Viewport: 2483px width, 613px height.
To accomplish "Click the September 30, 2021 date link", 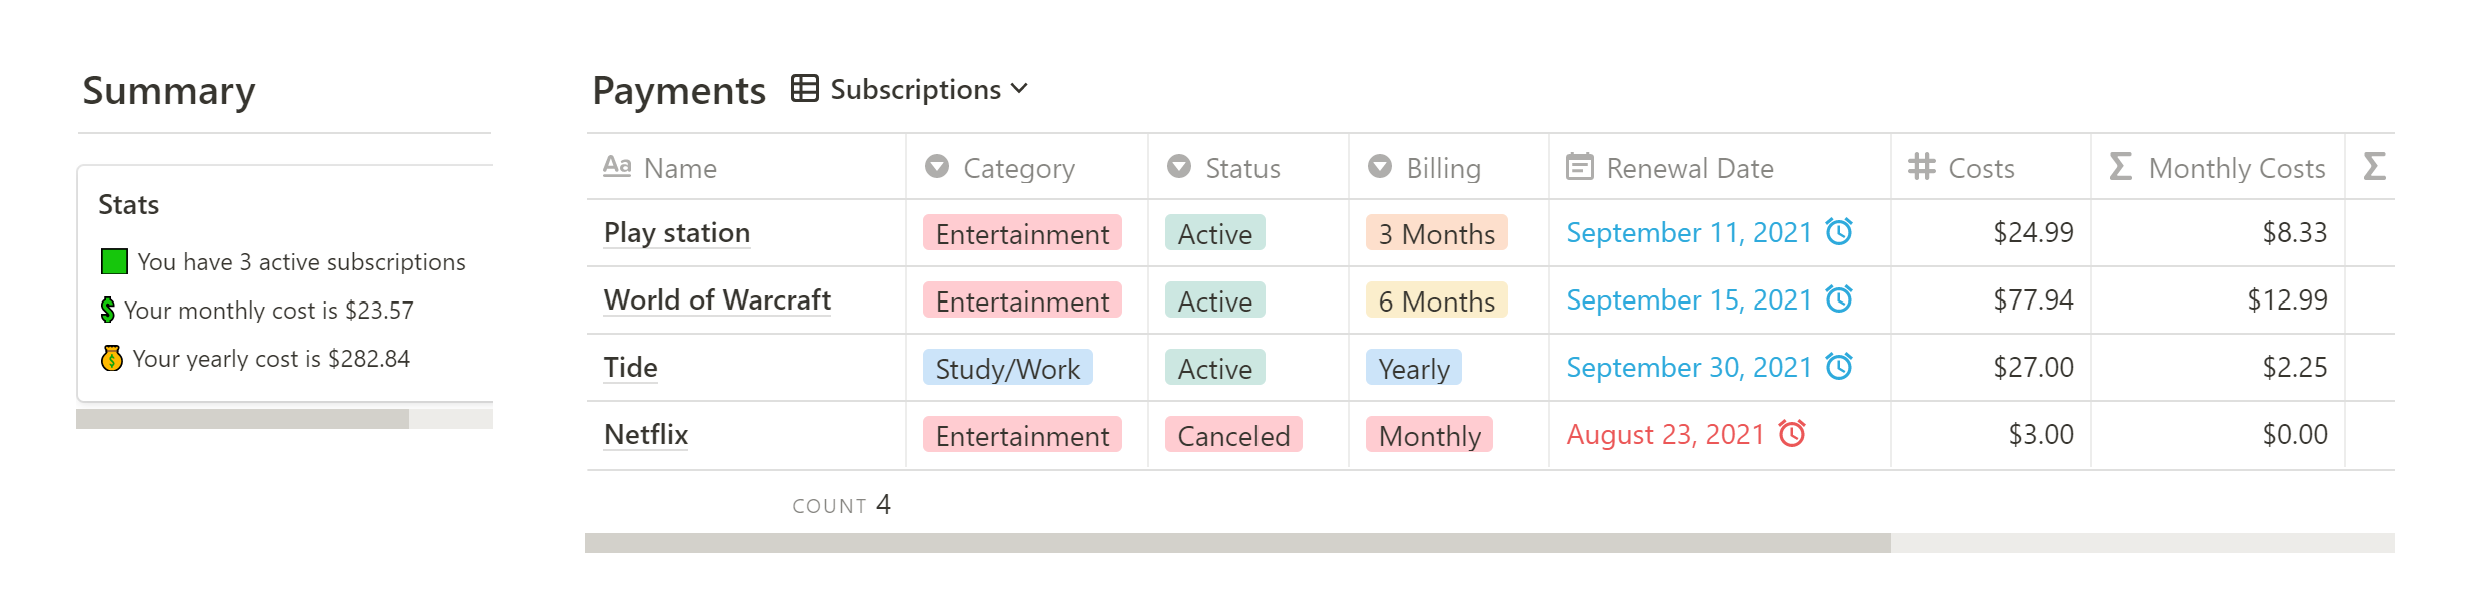I will (x=1690, y=366).
